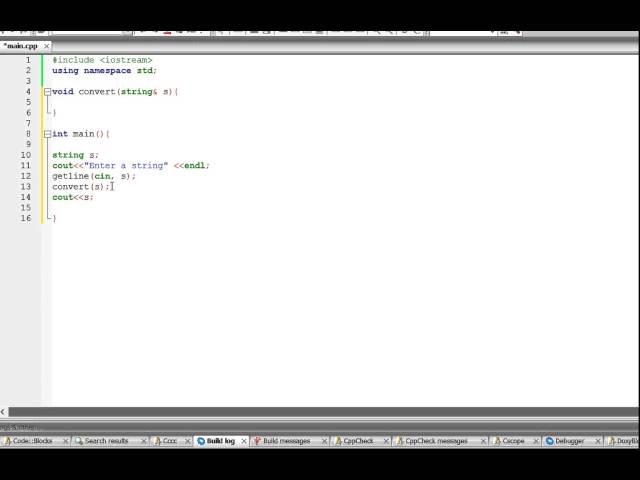640x480 pixels.
Task: Place cursor on '#include <iostream>' line
Action: [x=102, y=60]
